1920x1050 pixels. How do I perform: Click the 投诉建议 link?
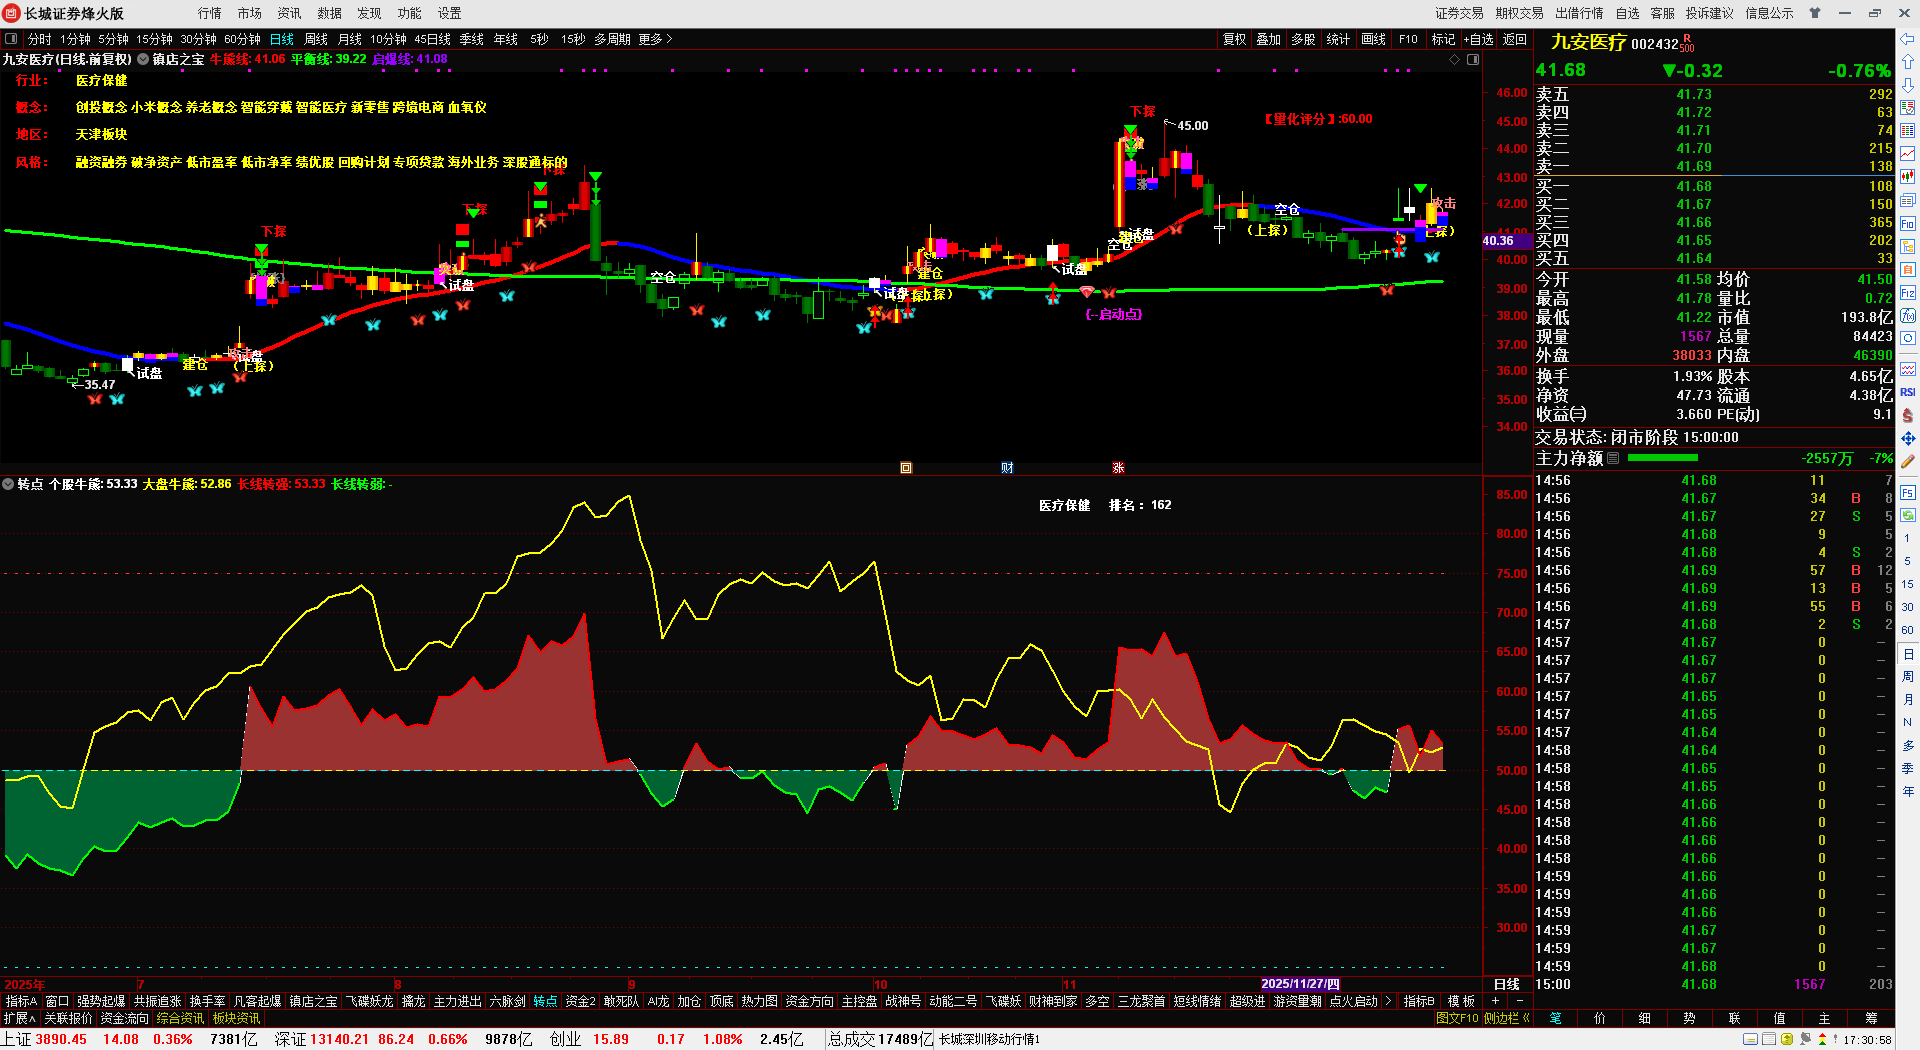tap(1710, 13)
